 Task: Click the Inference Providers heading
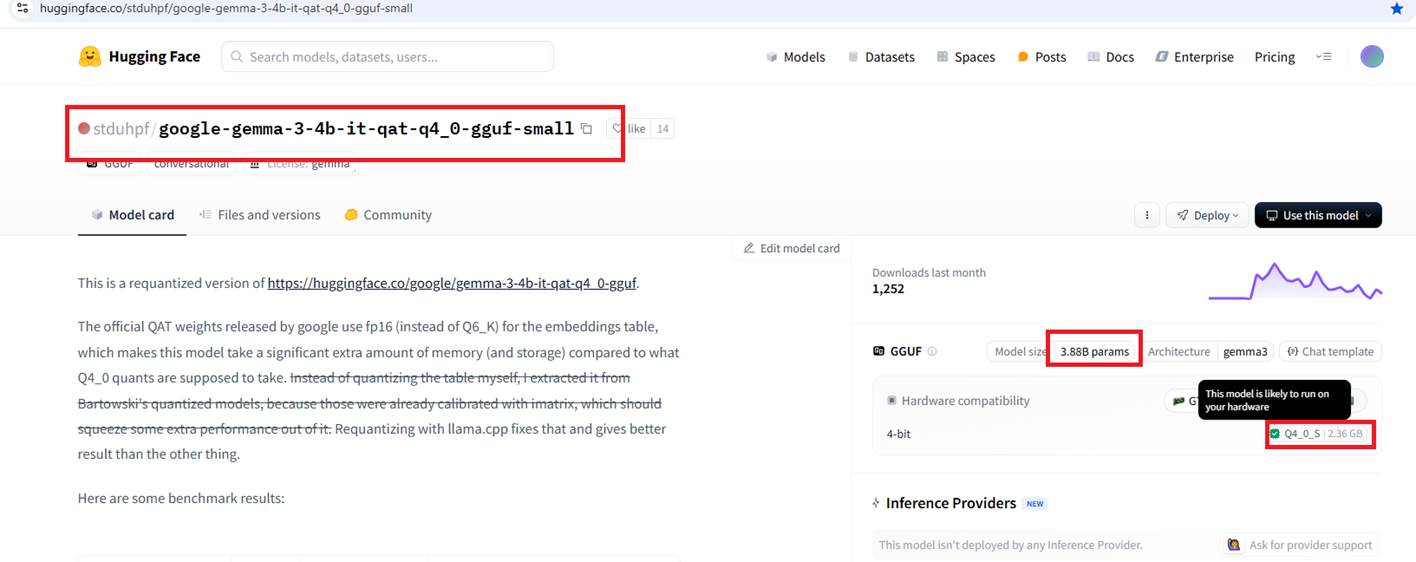coord(951,503)
